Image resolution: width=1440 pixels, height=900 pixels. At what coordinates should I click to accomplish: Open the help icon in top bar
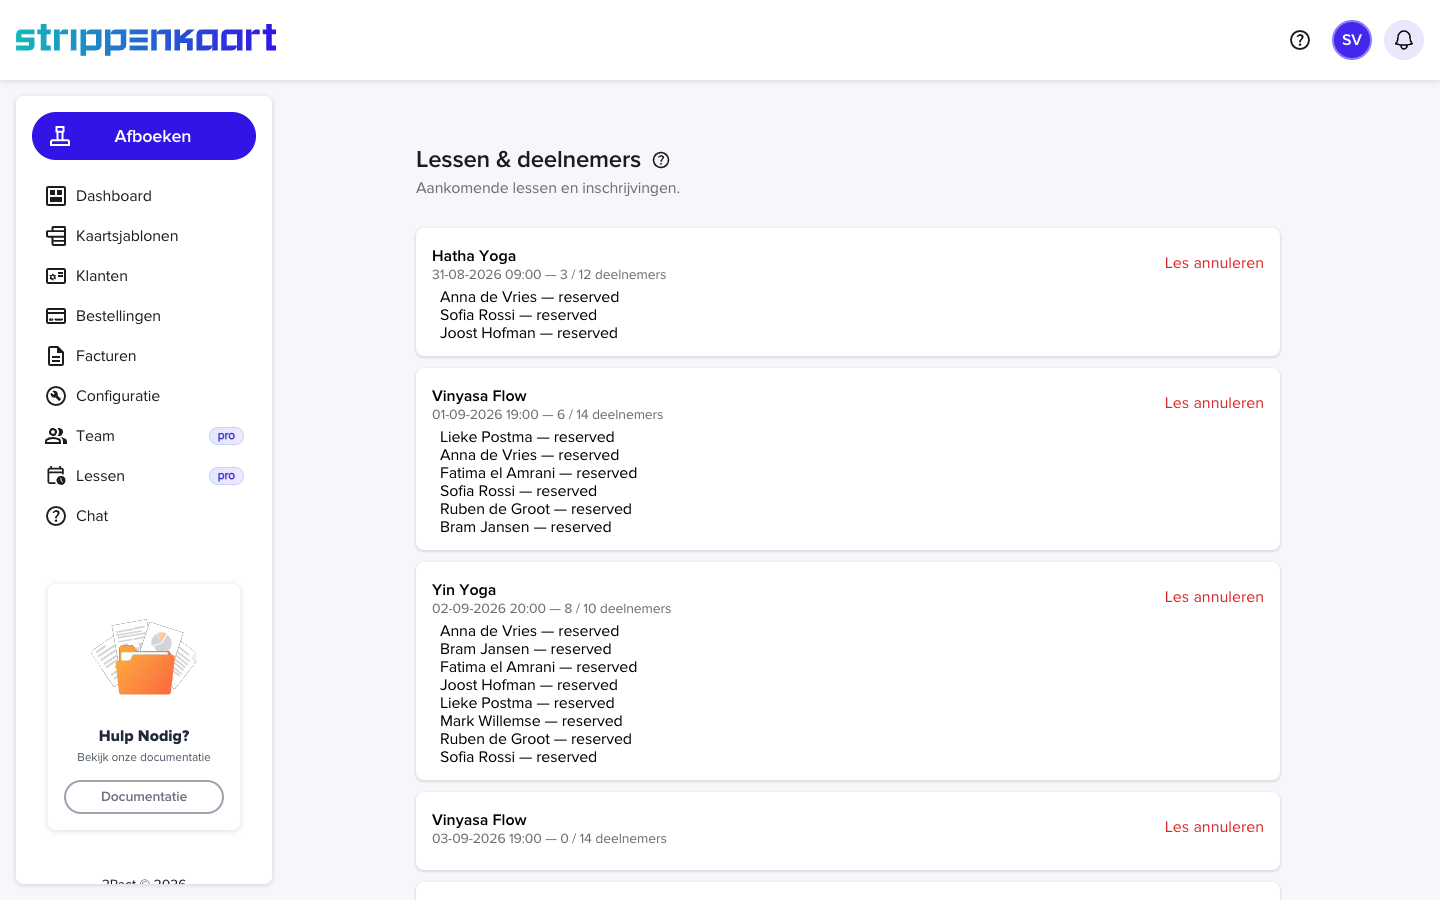coord(1300,40)
